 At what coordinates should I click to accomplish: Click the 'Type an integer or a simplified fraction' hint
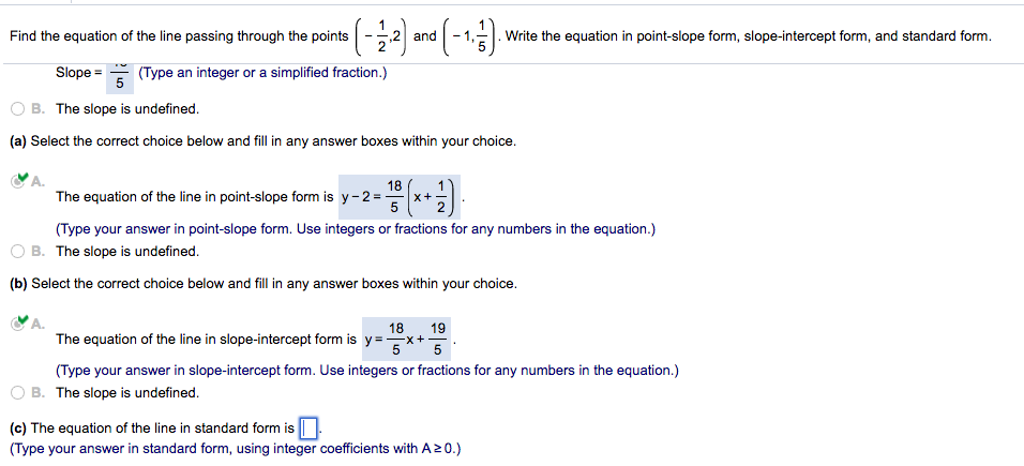click(x=262, y=74)
